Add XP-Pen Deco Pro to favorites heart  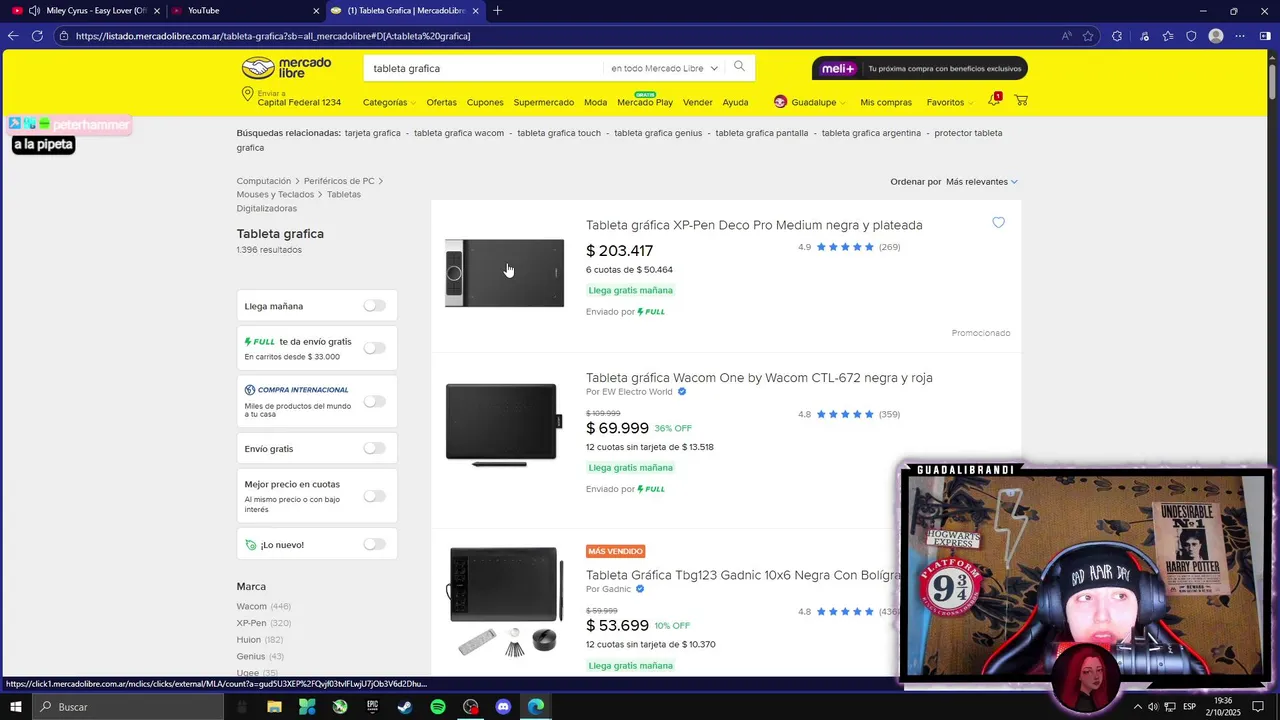[998, 223]
